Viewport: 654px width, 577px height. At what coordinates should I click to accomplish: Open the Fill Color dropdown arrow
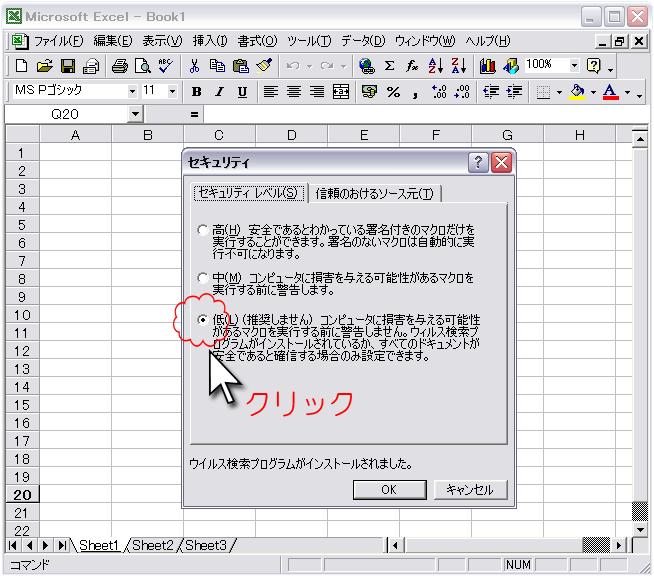tap(594, 92)
